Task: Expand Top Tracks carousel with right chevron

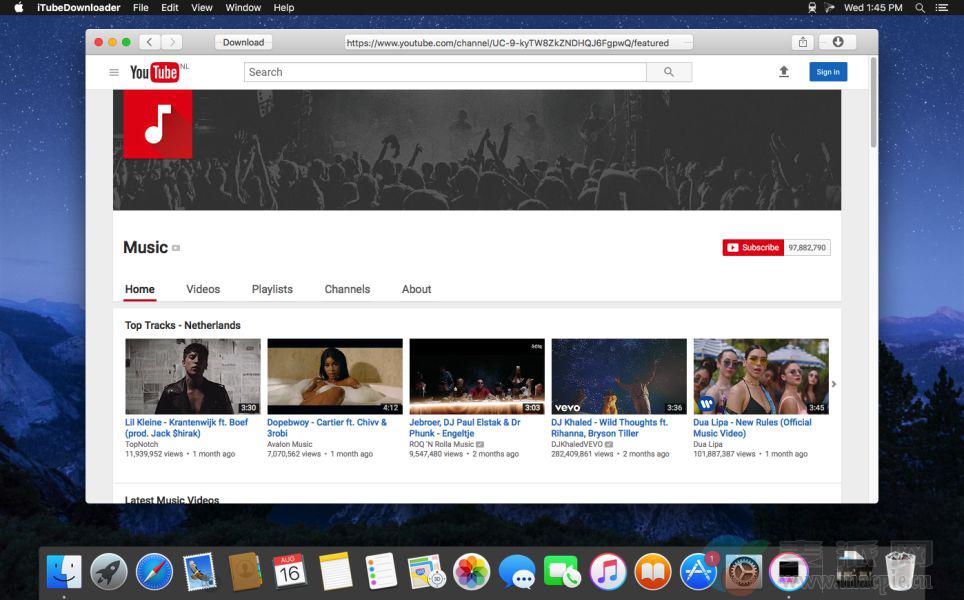Action: pos(834,384)
